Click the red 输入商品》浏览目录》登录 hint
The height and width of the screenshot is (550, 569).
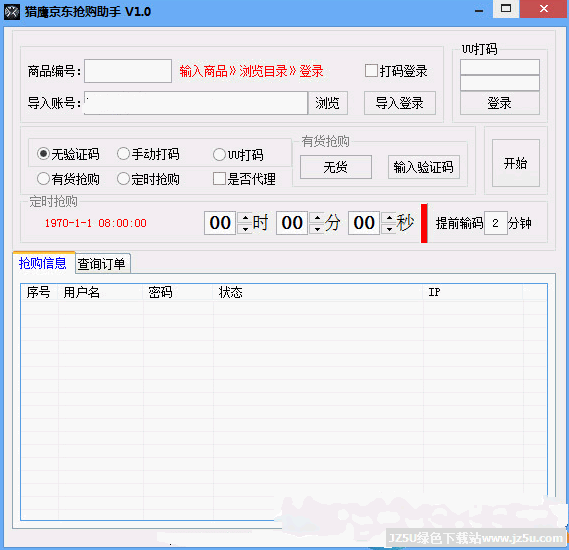point(251,71)
